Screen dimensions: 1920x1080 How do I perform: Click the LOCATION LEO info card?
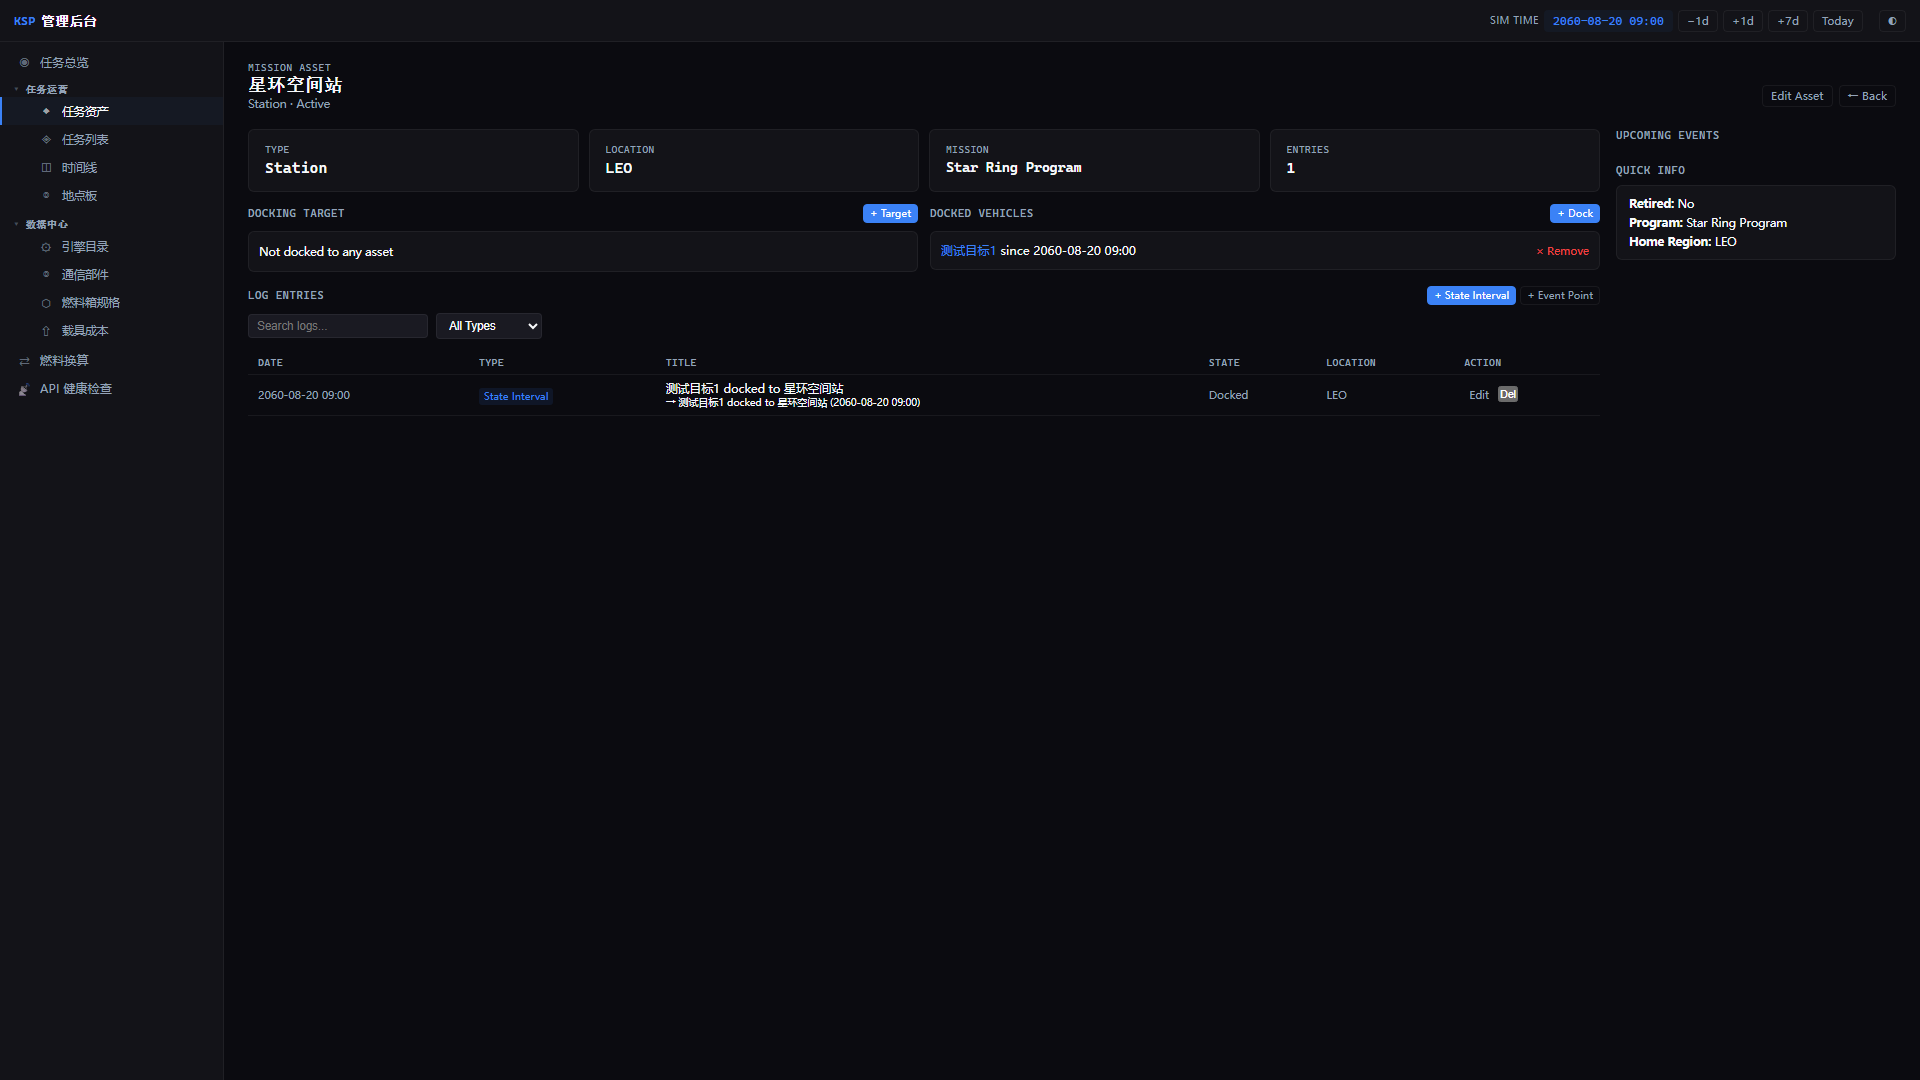(x=753, y=160)
